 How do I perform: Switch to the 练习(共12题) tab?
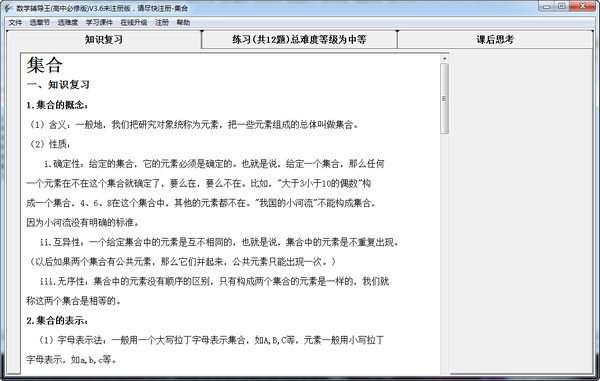coord(299,39)
